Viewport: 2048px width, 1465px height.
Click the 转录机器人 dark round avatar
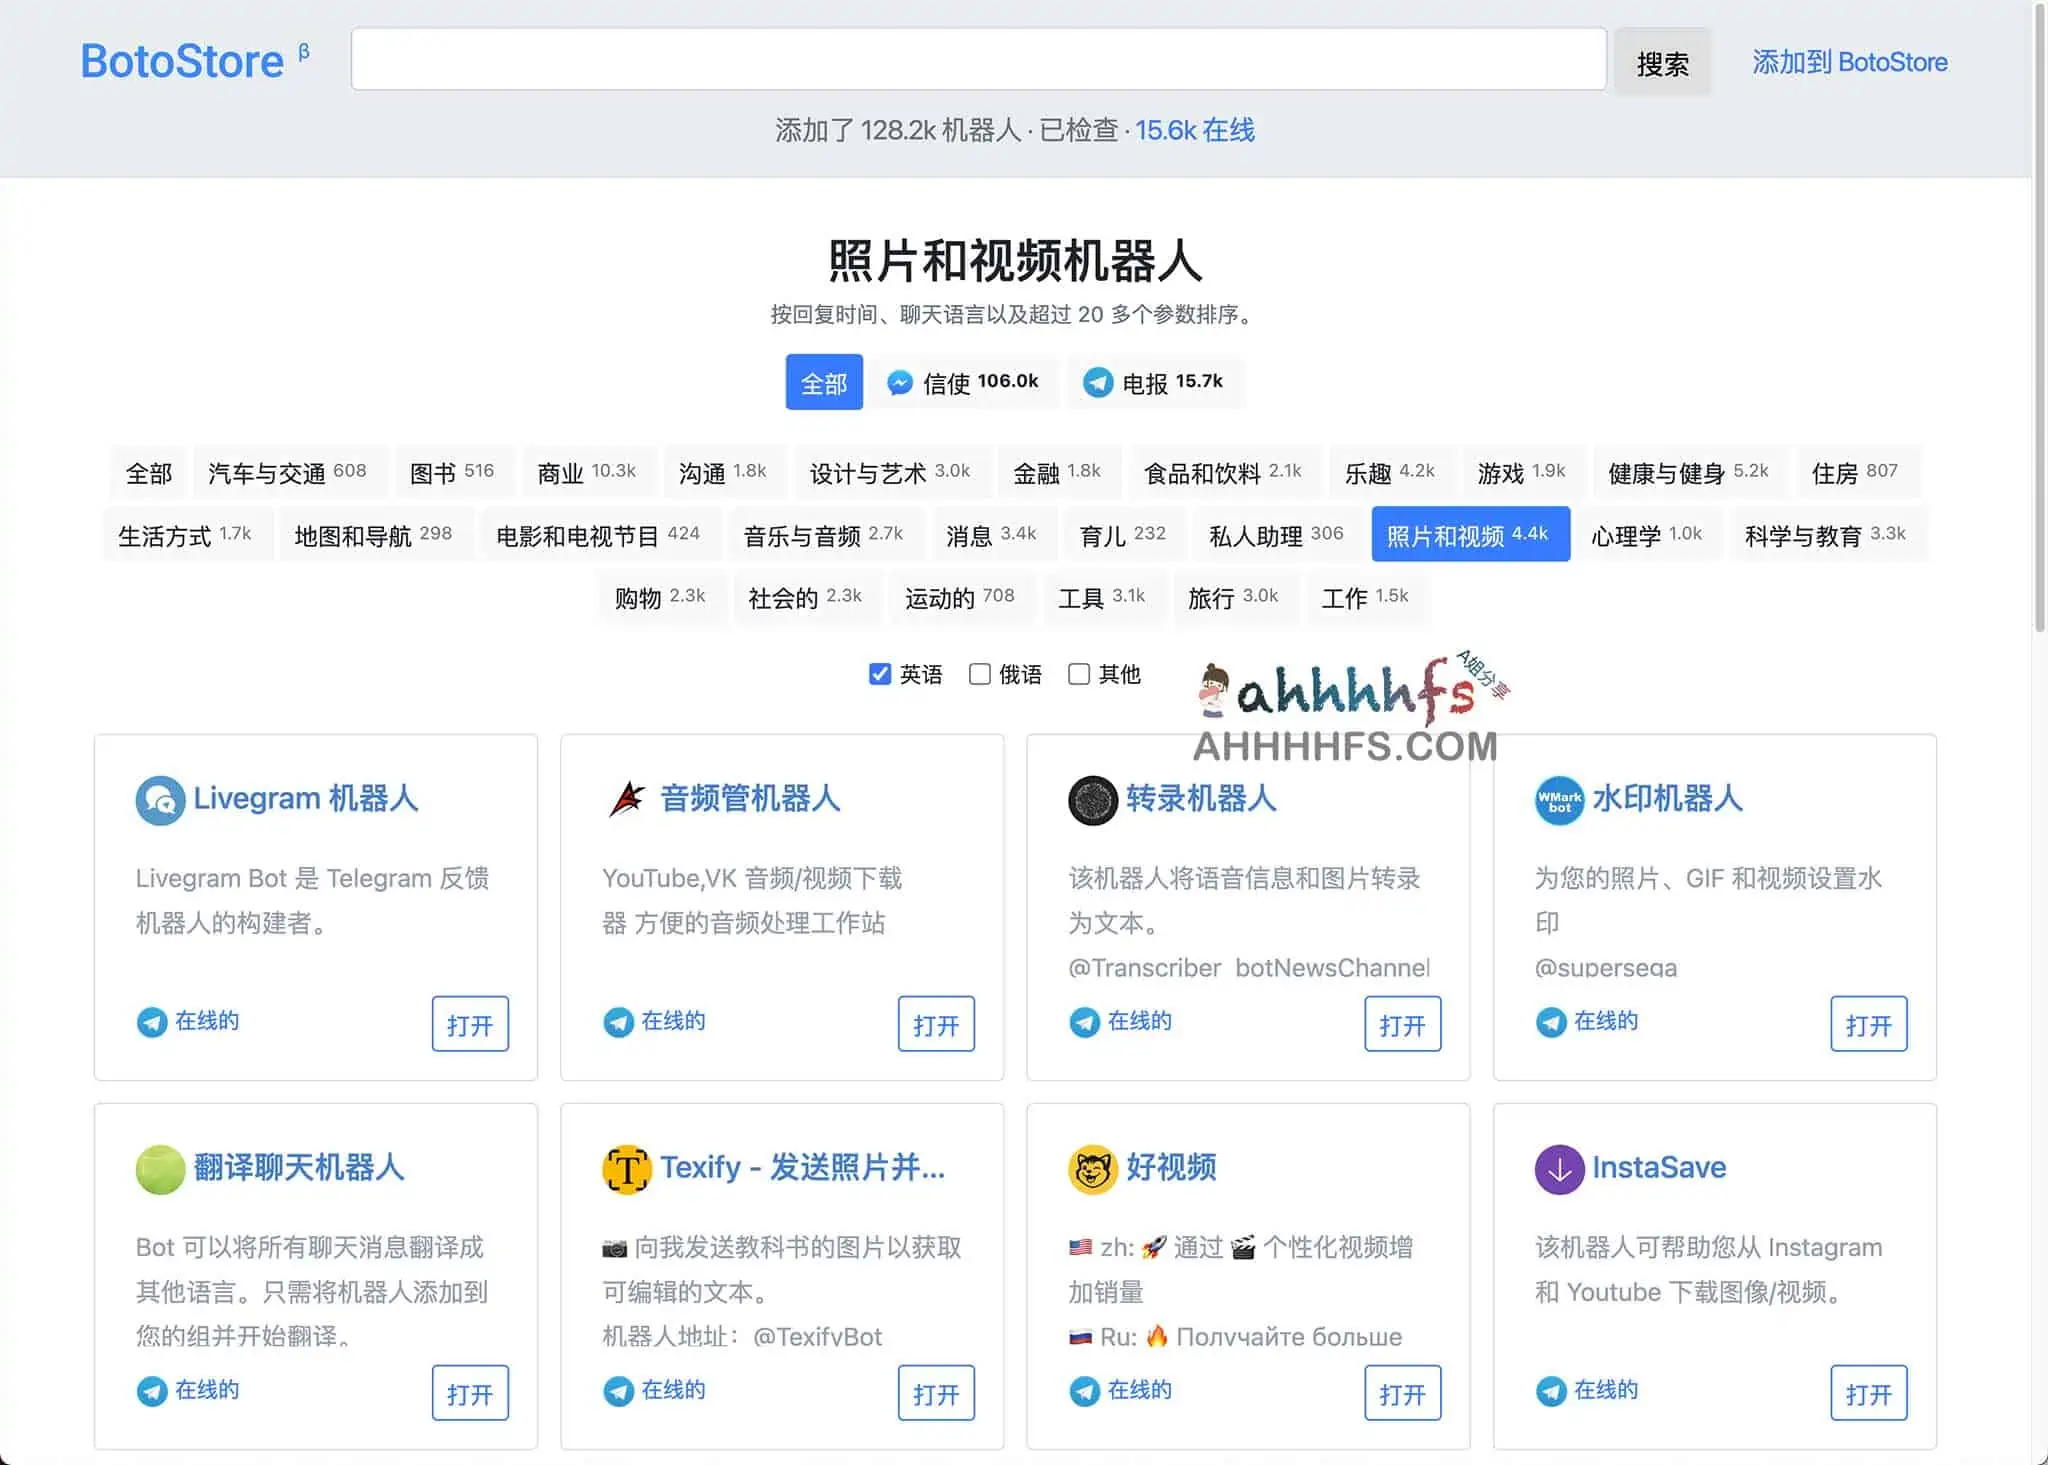point(1092,800)
